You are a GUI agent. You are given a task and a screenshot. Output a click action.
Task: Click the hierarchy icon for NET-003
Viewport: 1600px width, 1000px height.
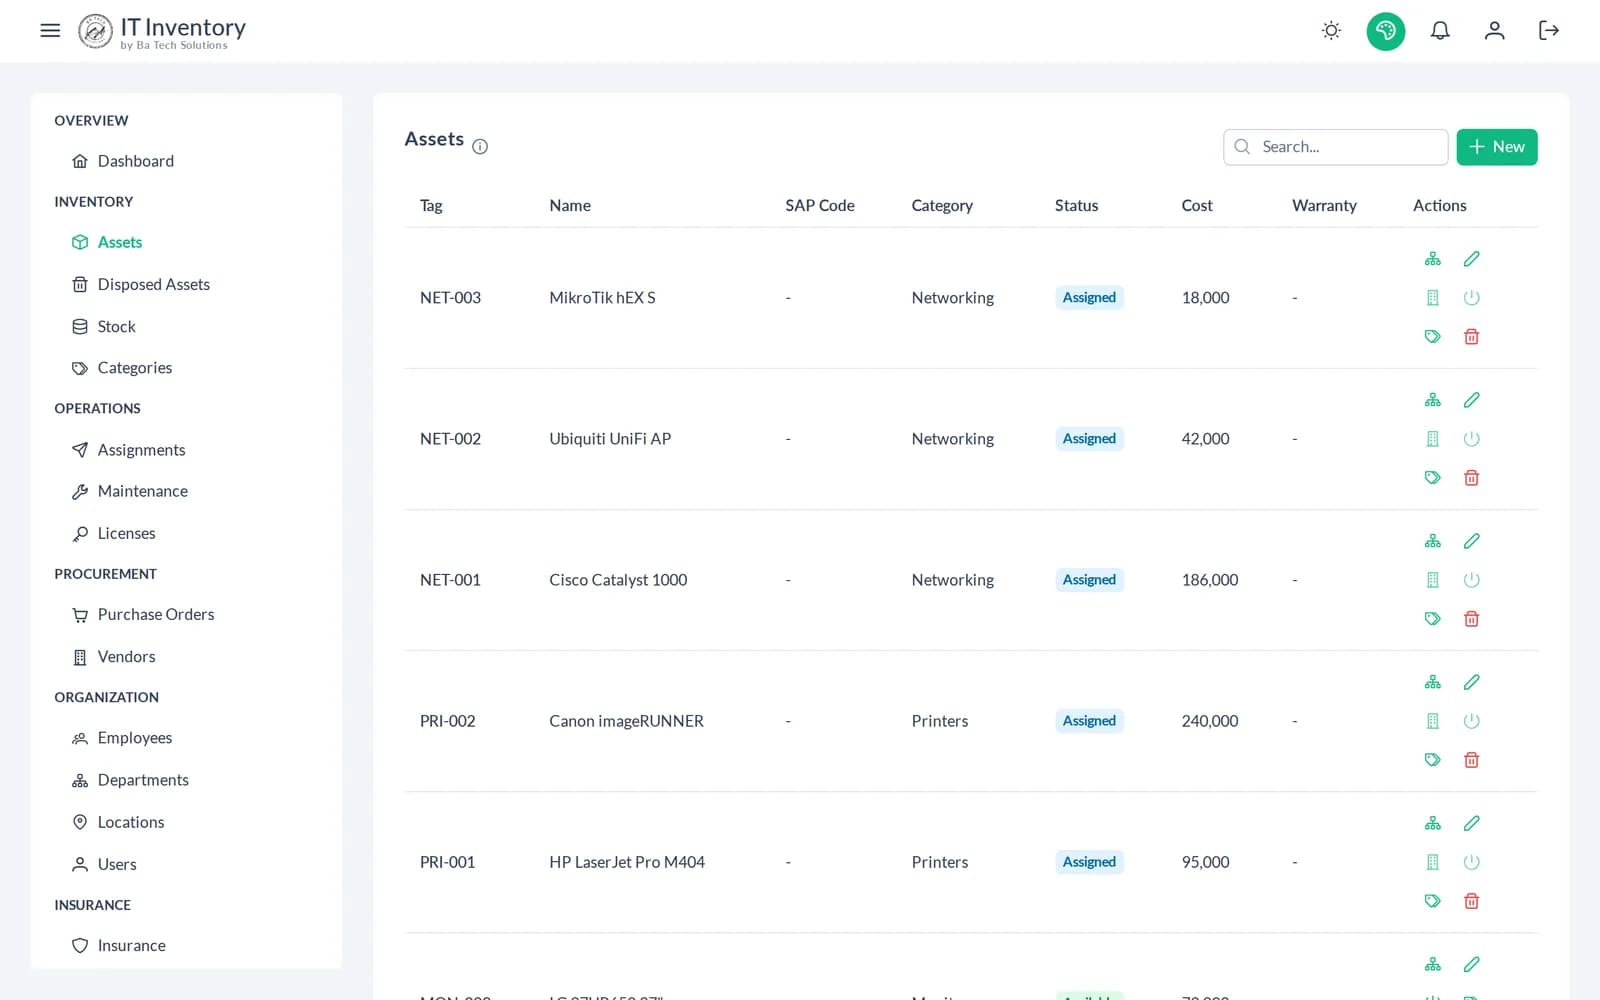(x=1433, y=259)
